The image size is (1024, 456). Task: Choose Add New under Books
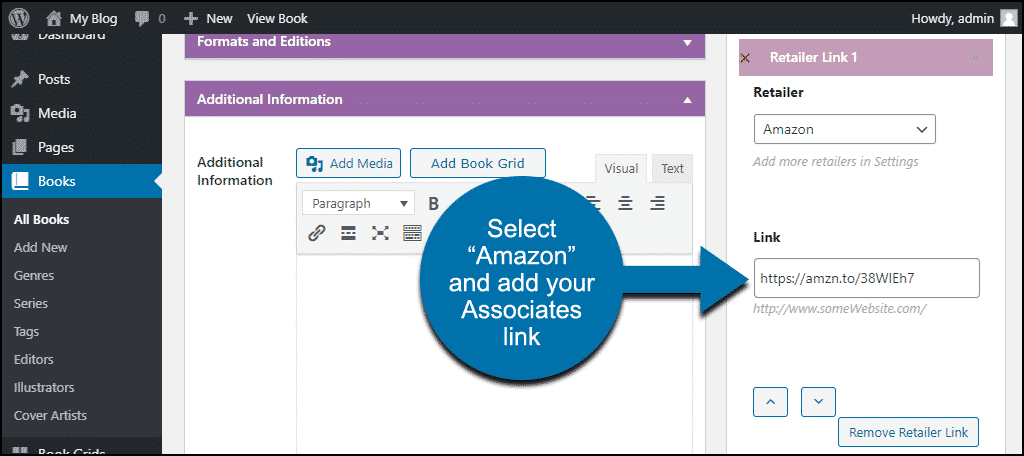(x=40, y=248)
